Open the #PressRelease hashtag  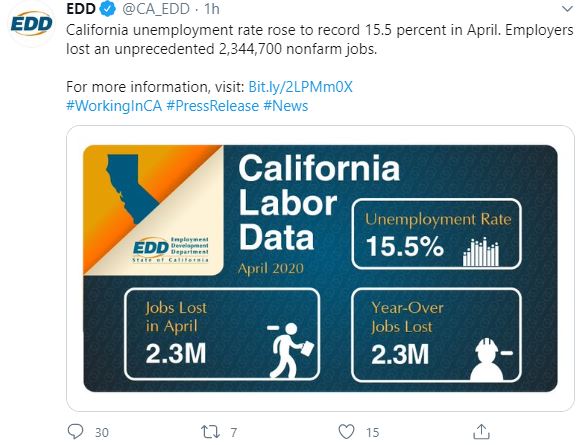pyautogui.click(x=212, y=106)
